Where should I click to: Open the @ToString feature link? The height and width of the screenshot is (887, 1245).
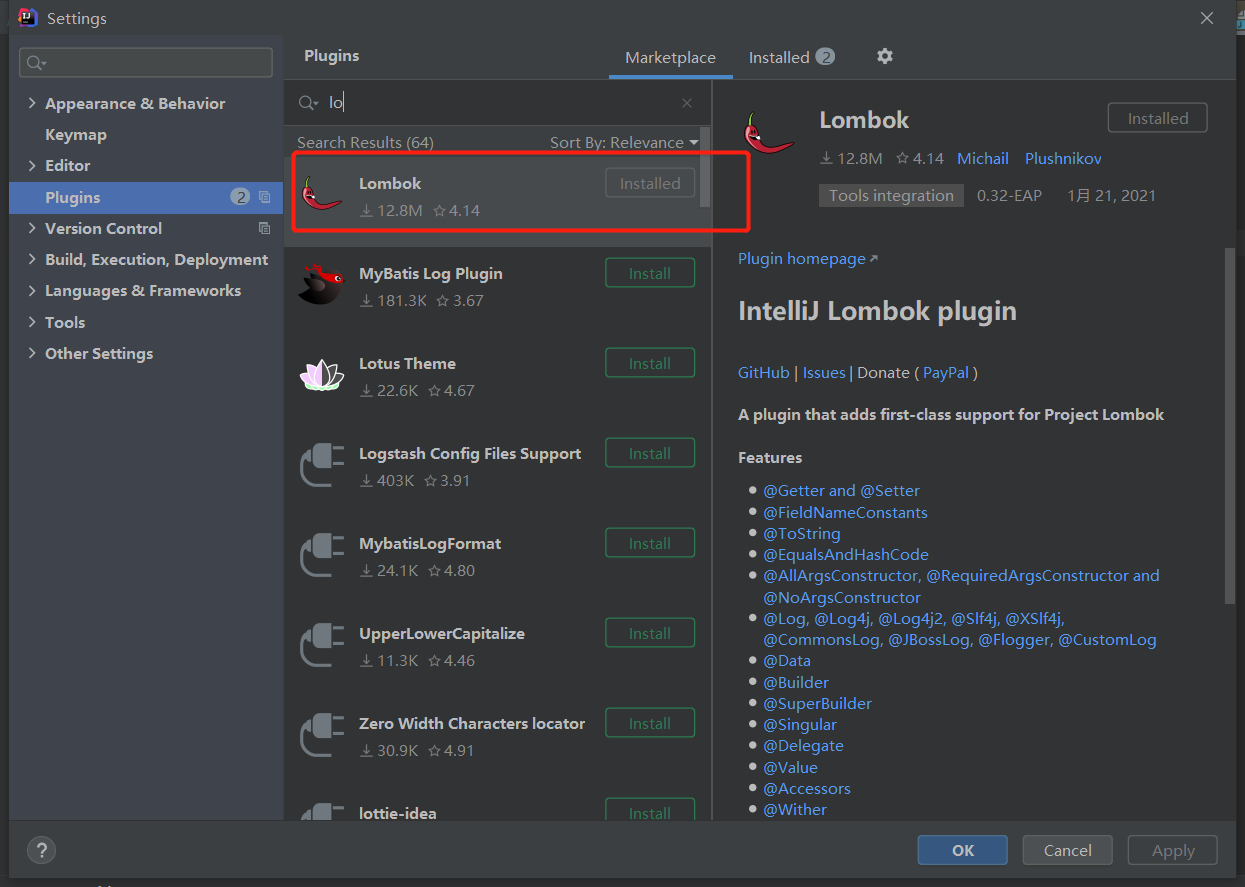click(x=802, y=533)
